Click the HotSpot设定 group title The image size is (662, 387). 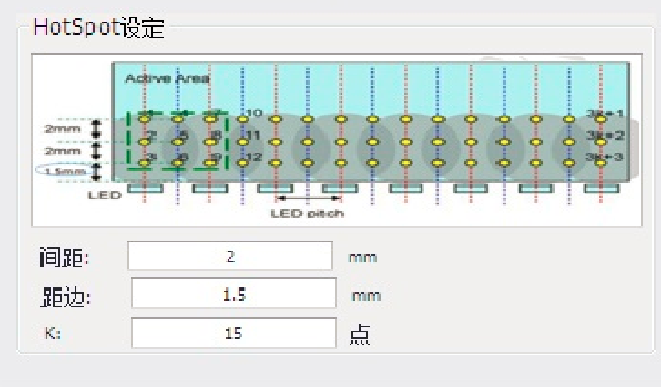pos(99,27)
